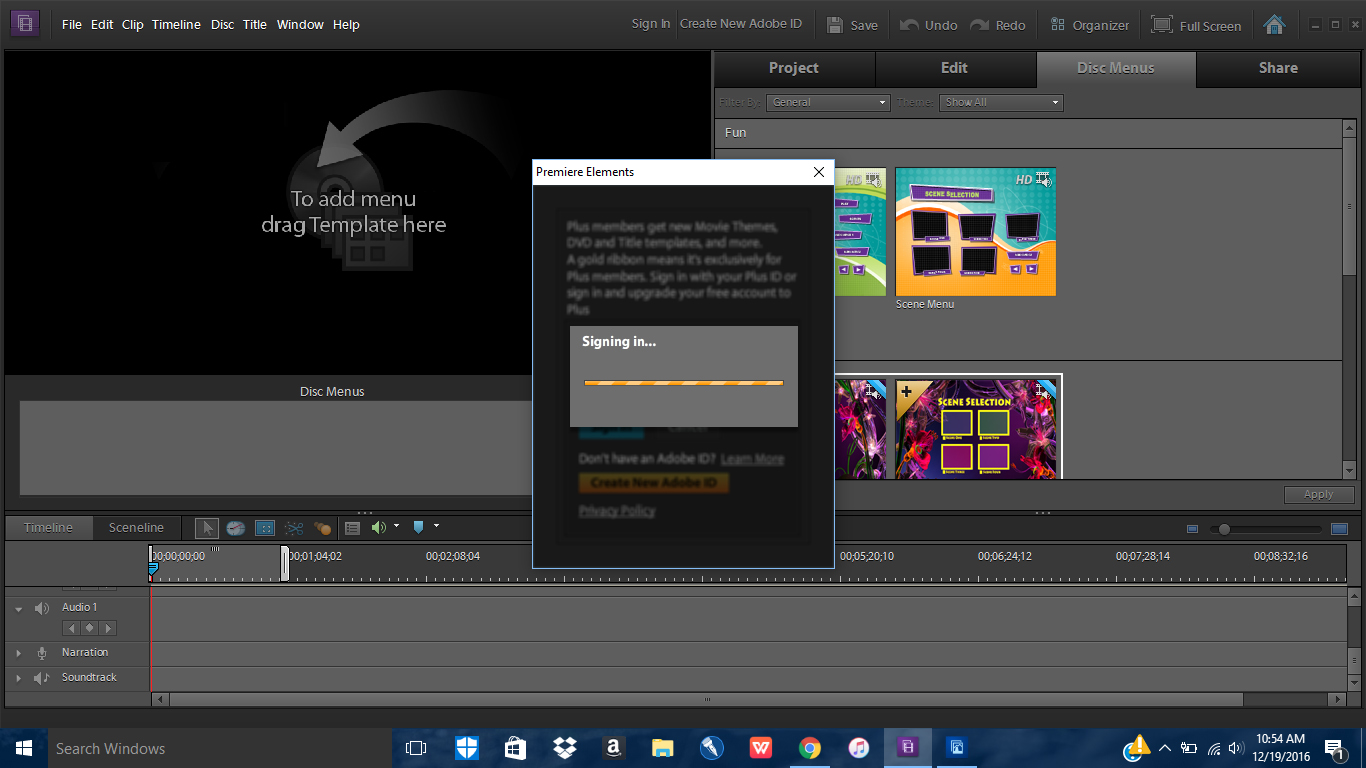Image resolution: width=1366 pixels, height=768 pixels.
Task: Open the Theme Show All dropdown
Action: click(x=1001, y=102)
